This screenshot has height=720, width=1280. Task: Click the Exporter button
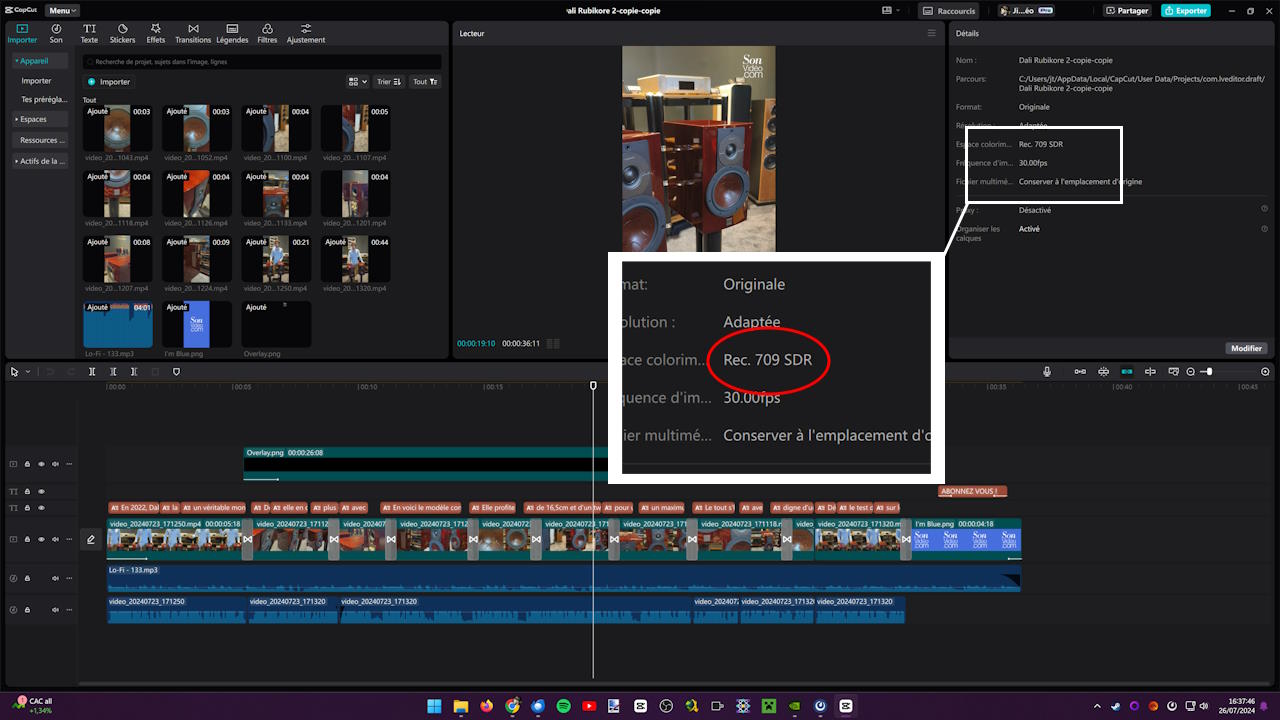pyautogui.click(x=1186, y=10)
